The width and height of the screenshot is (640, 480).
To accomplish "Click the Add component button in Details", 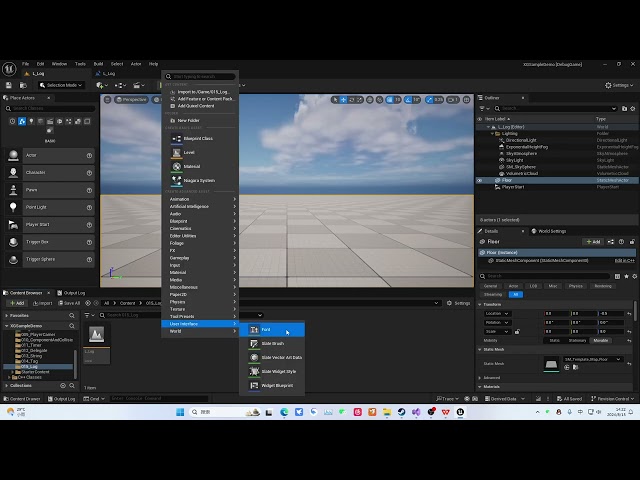I will pyautogui.click(x=593, y=242).
